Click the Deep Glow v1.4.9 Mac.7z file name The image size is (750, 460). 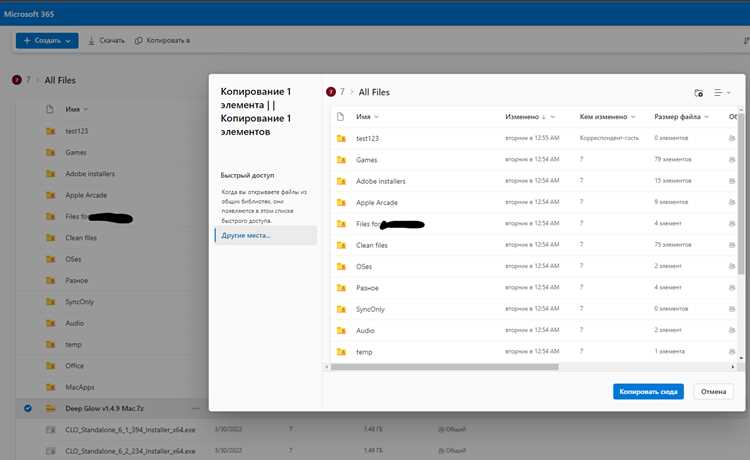(x=104, y=408)
